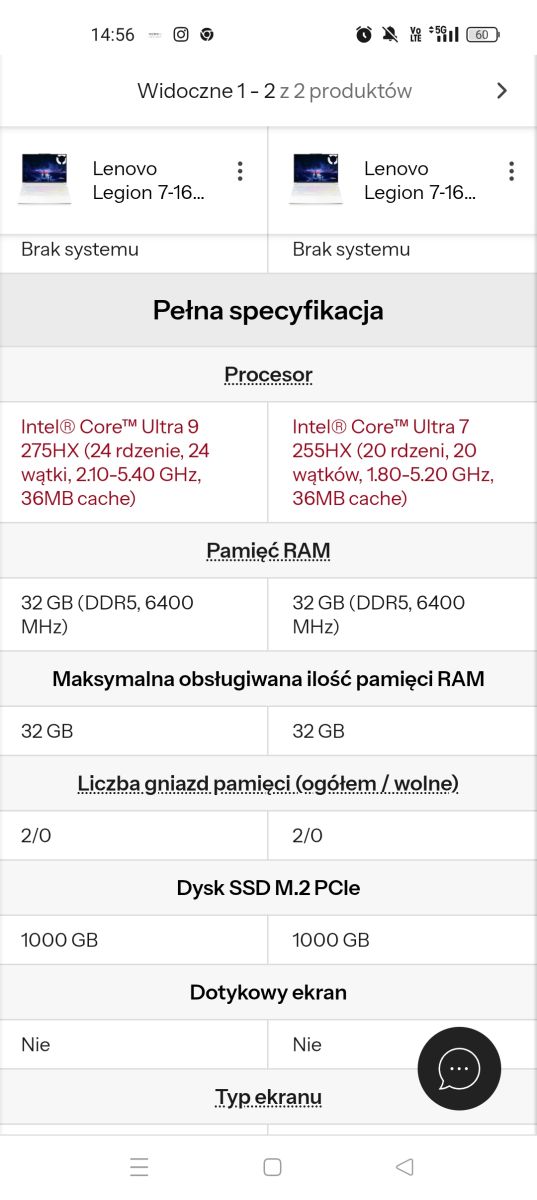Open options menu for second Lenovo Legion

511,171
